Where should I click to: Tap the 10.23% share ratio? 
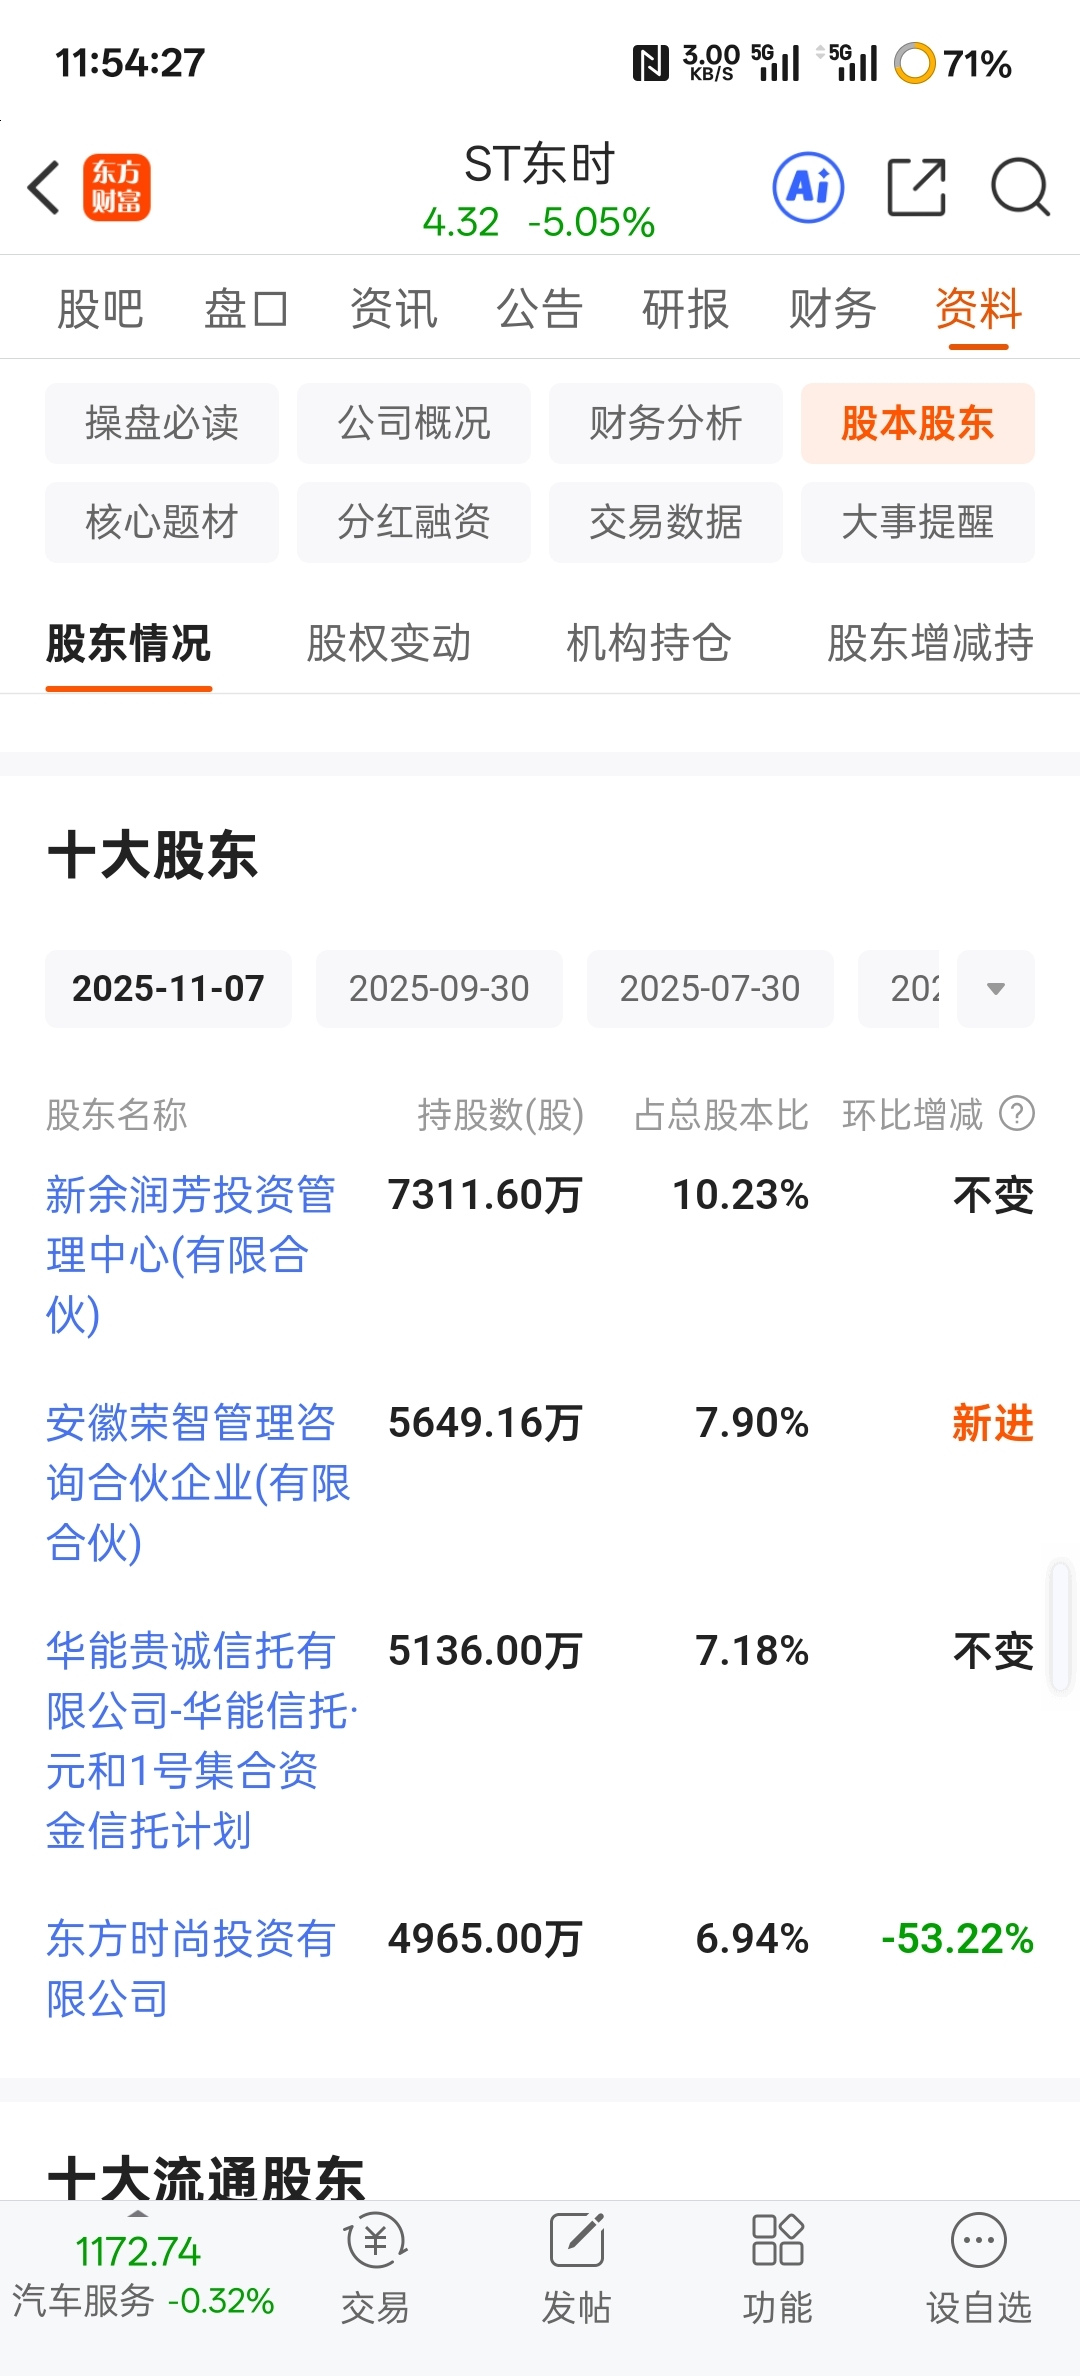coord(740,1195)
